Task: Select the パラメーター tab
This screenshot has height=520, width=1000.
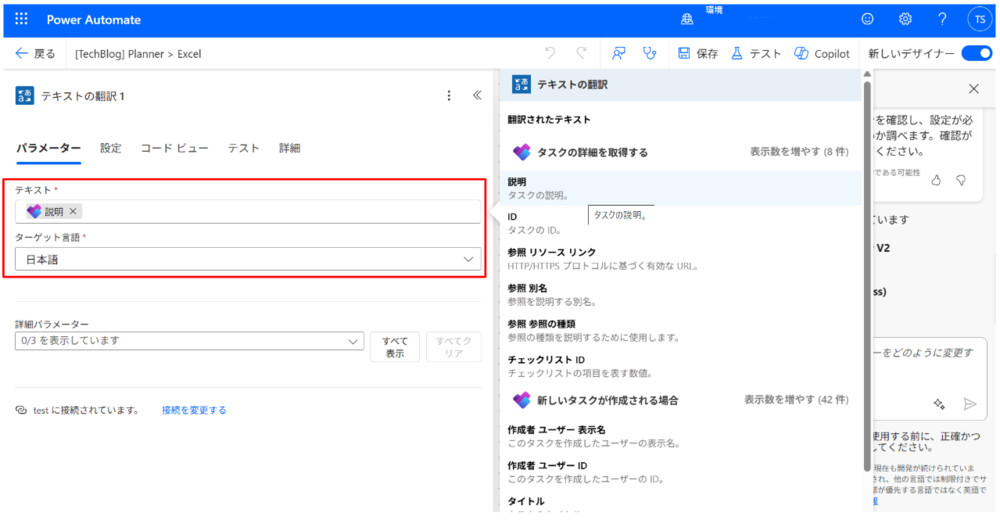Action: click(x=48, y=148)
